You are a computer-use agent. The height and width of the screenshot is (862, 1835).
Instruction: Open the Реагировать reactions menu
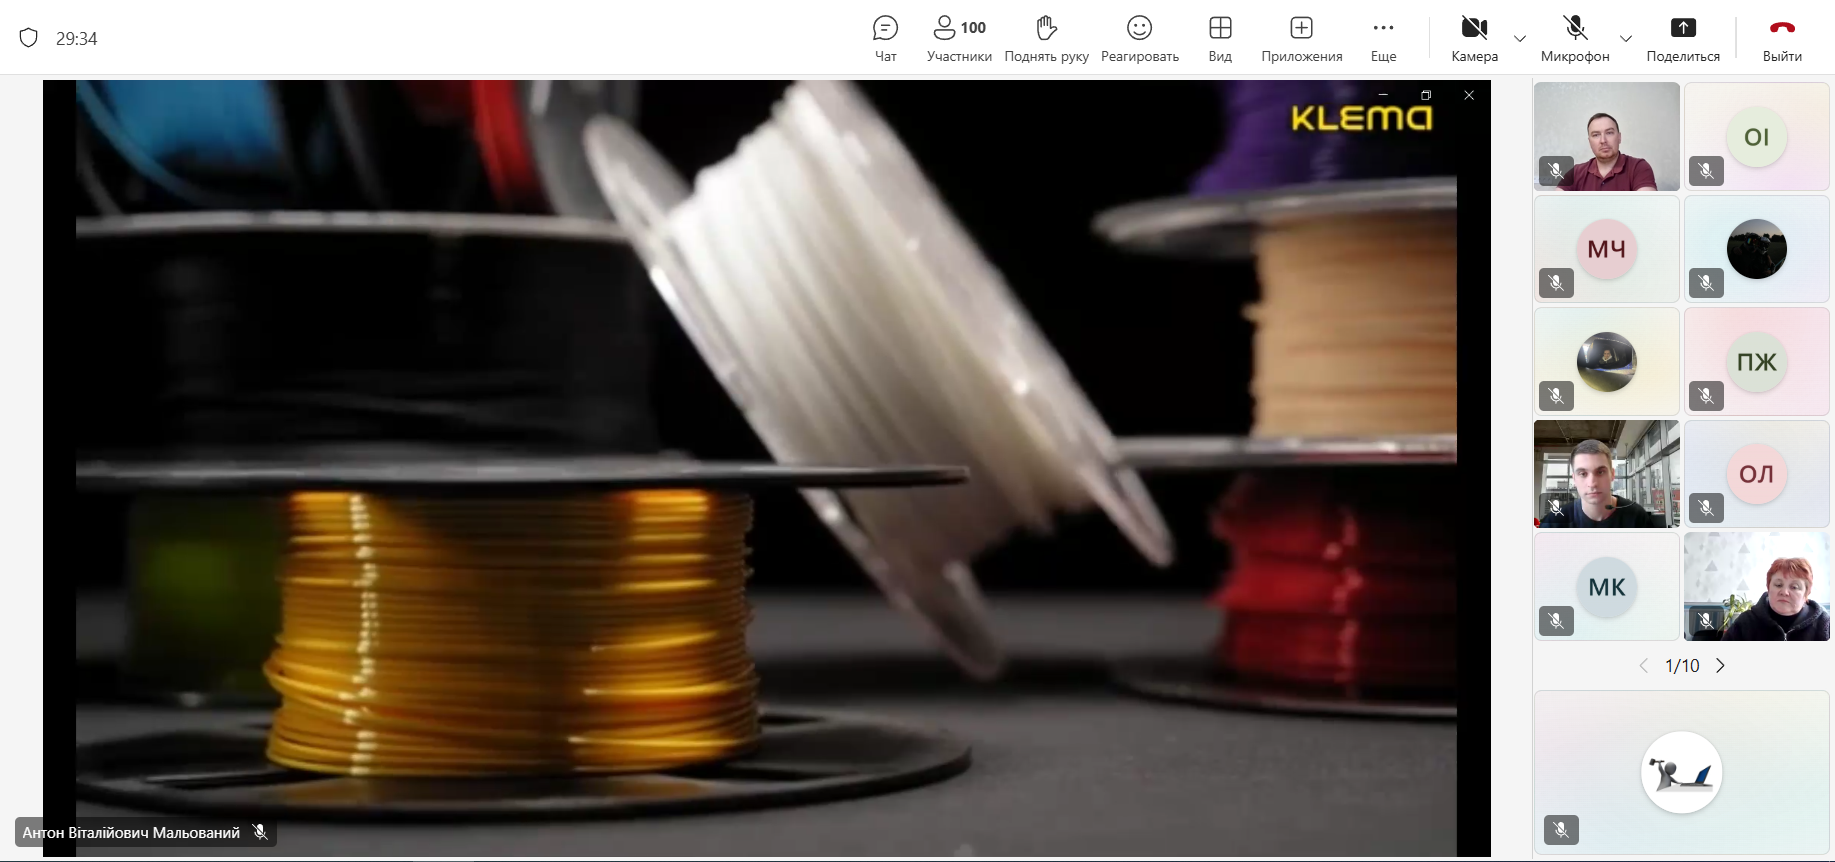tap(1139, 38)
